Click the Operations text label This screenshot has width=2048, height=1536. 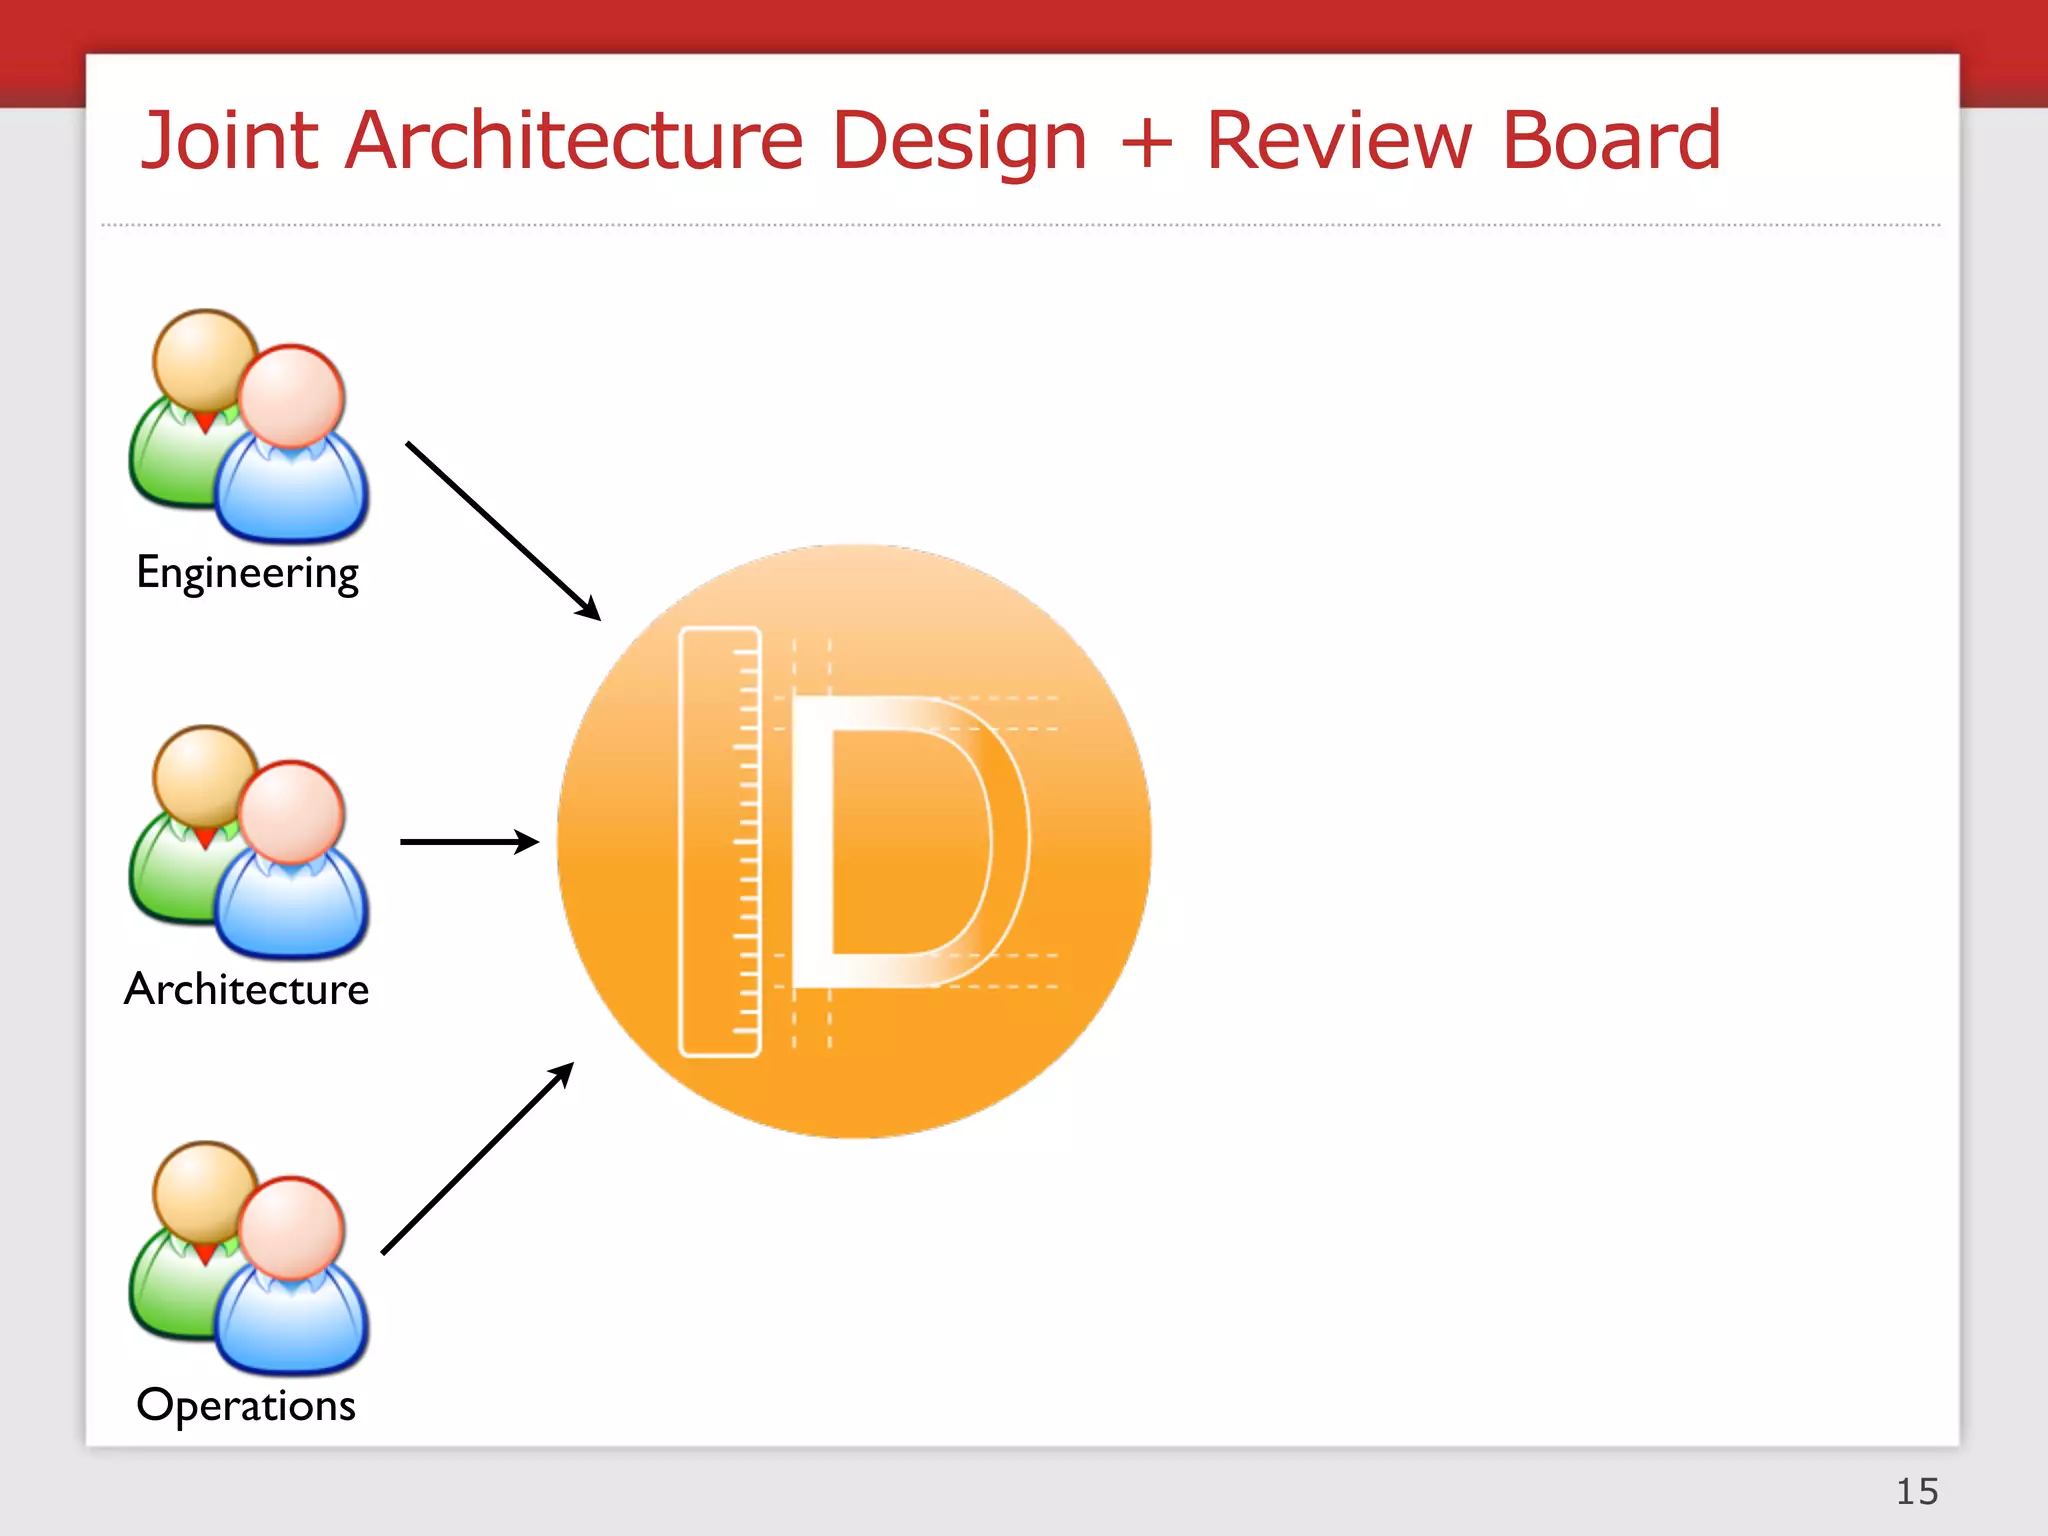pyautogui.click(x=246, y=1405)
